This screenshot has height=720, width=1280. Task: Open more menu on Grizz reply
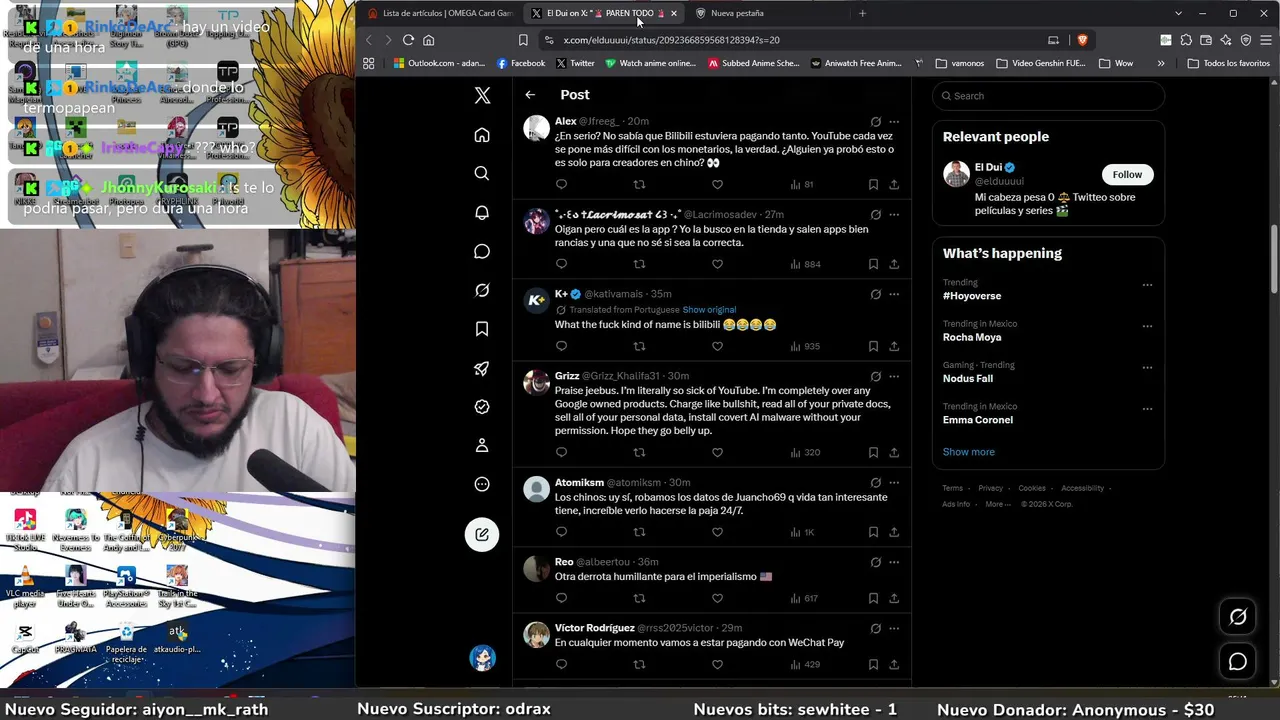[x=894, y=377]
